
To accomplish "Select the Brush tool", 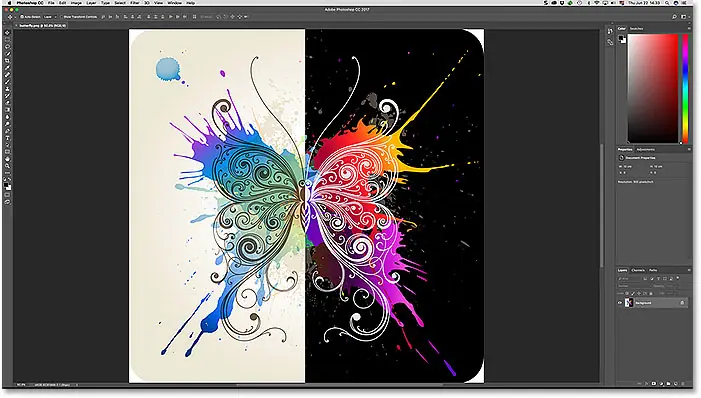I will 7,82.
